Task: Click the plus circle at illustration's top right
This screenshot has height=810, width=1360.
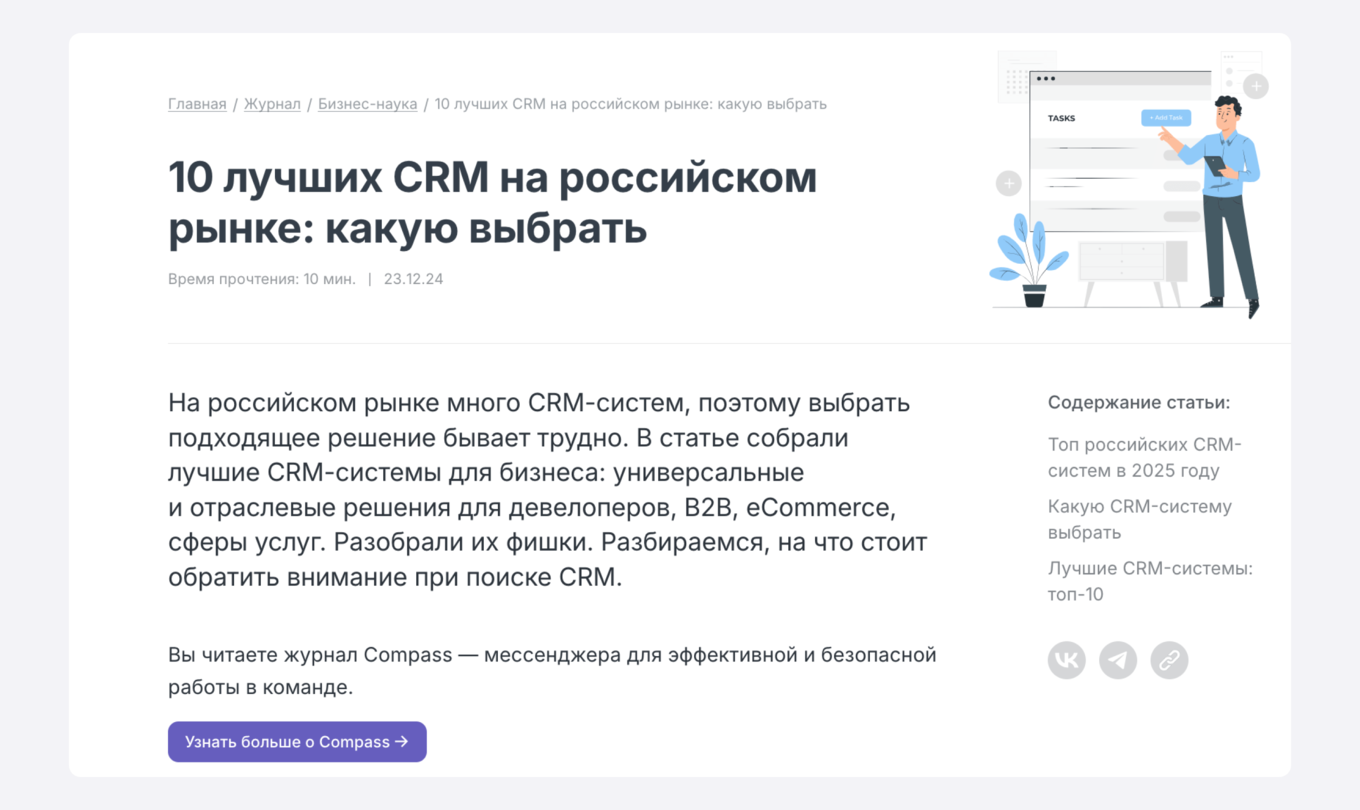Action: (x=1255, y=86)
